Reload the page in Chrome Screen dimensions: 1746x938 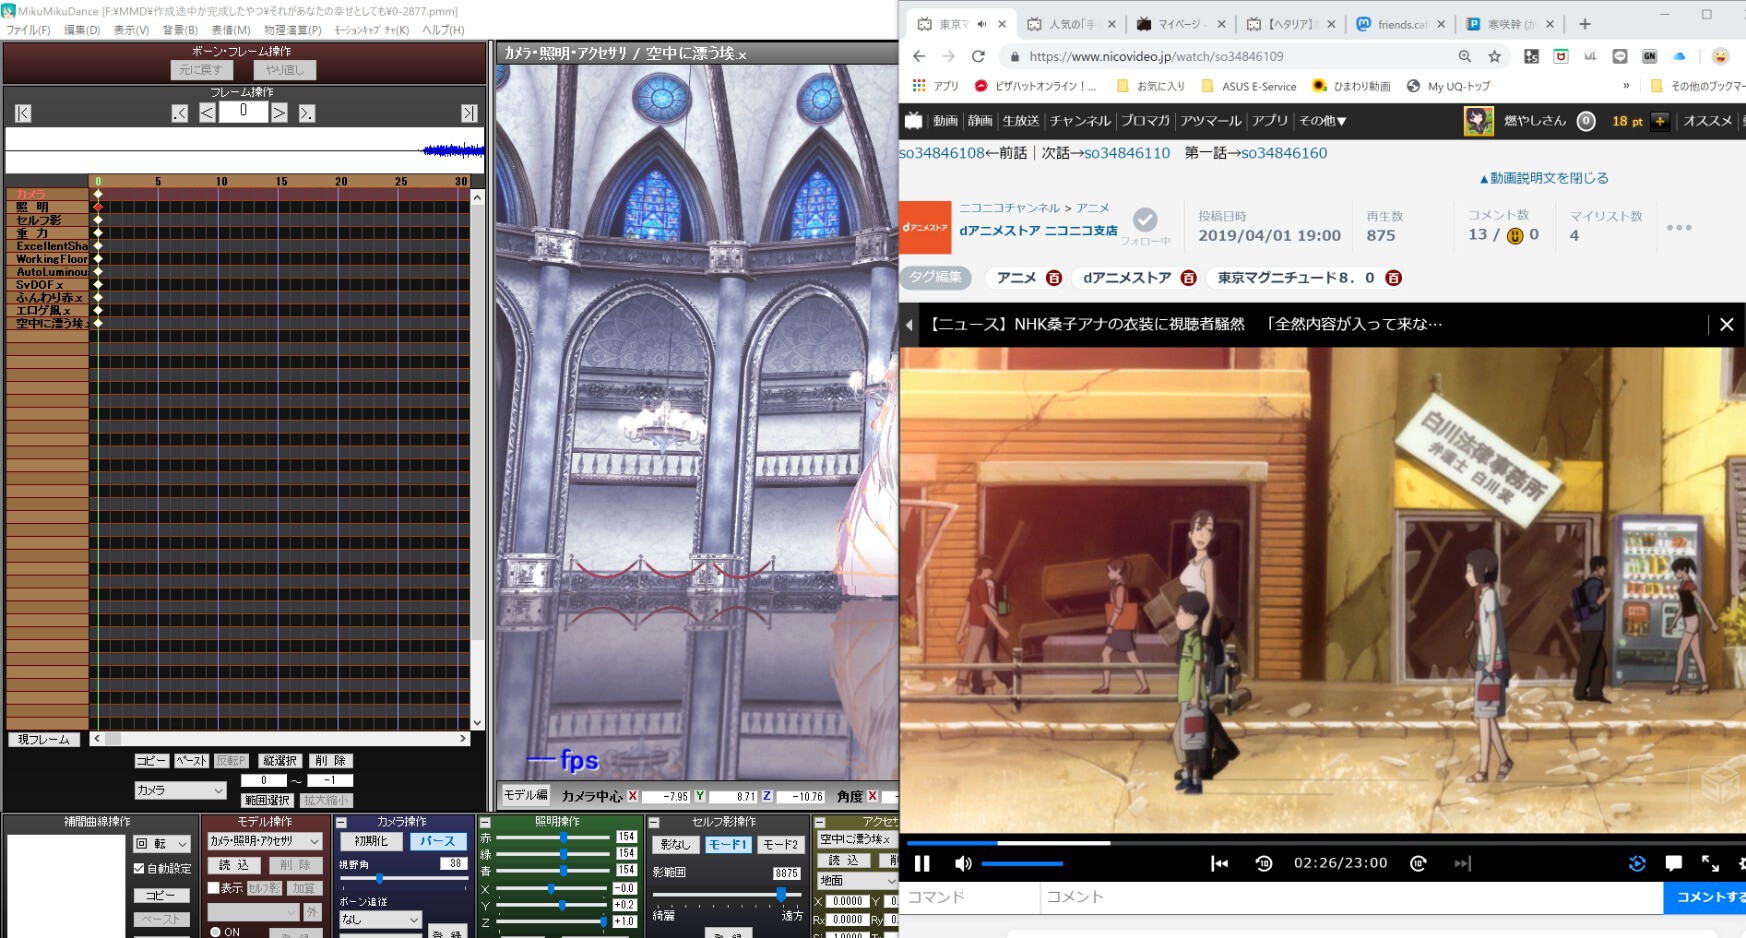tap(978, 57)
